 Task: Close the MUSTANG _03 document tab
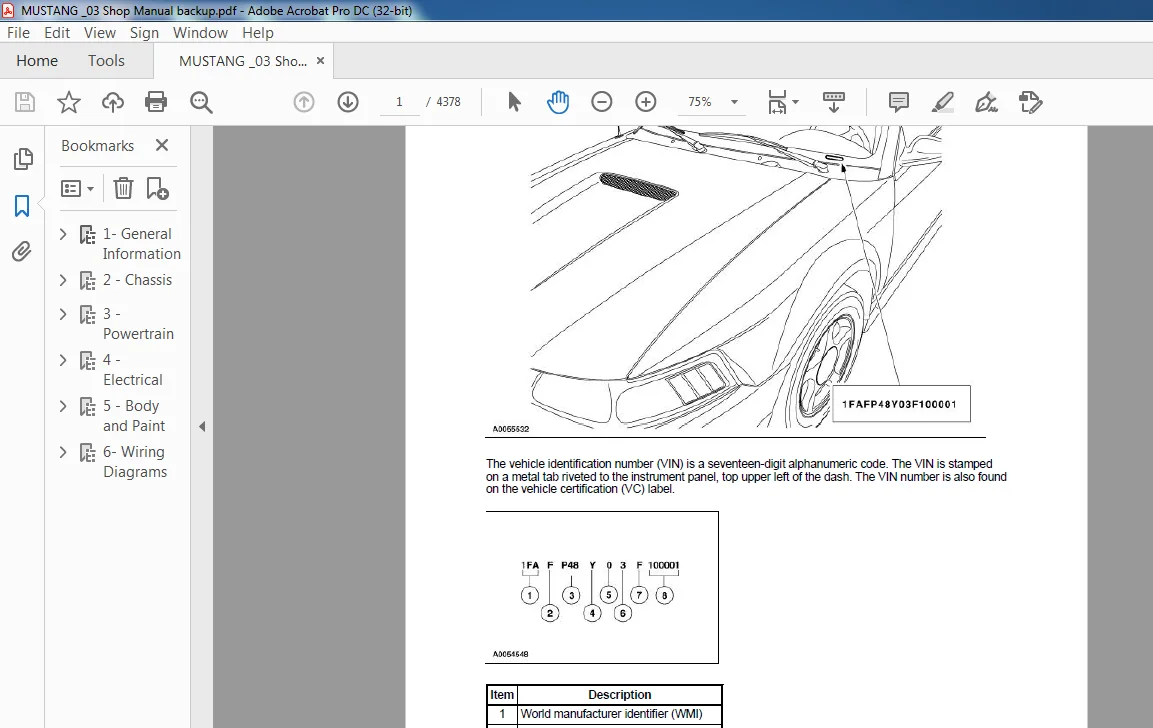coord(320,61)
